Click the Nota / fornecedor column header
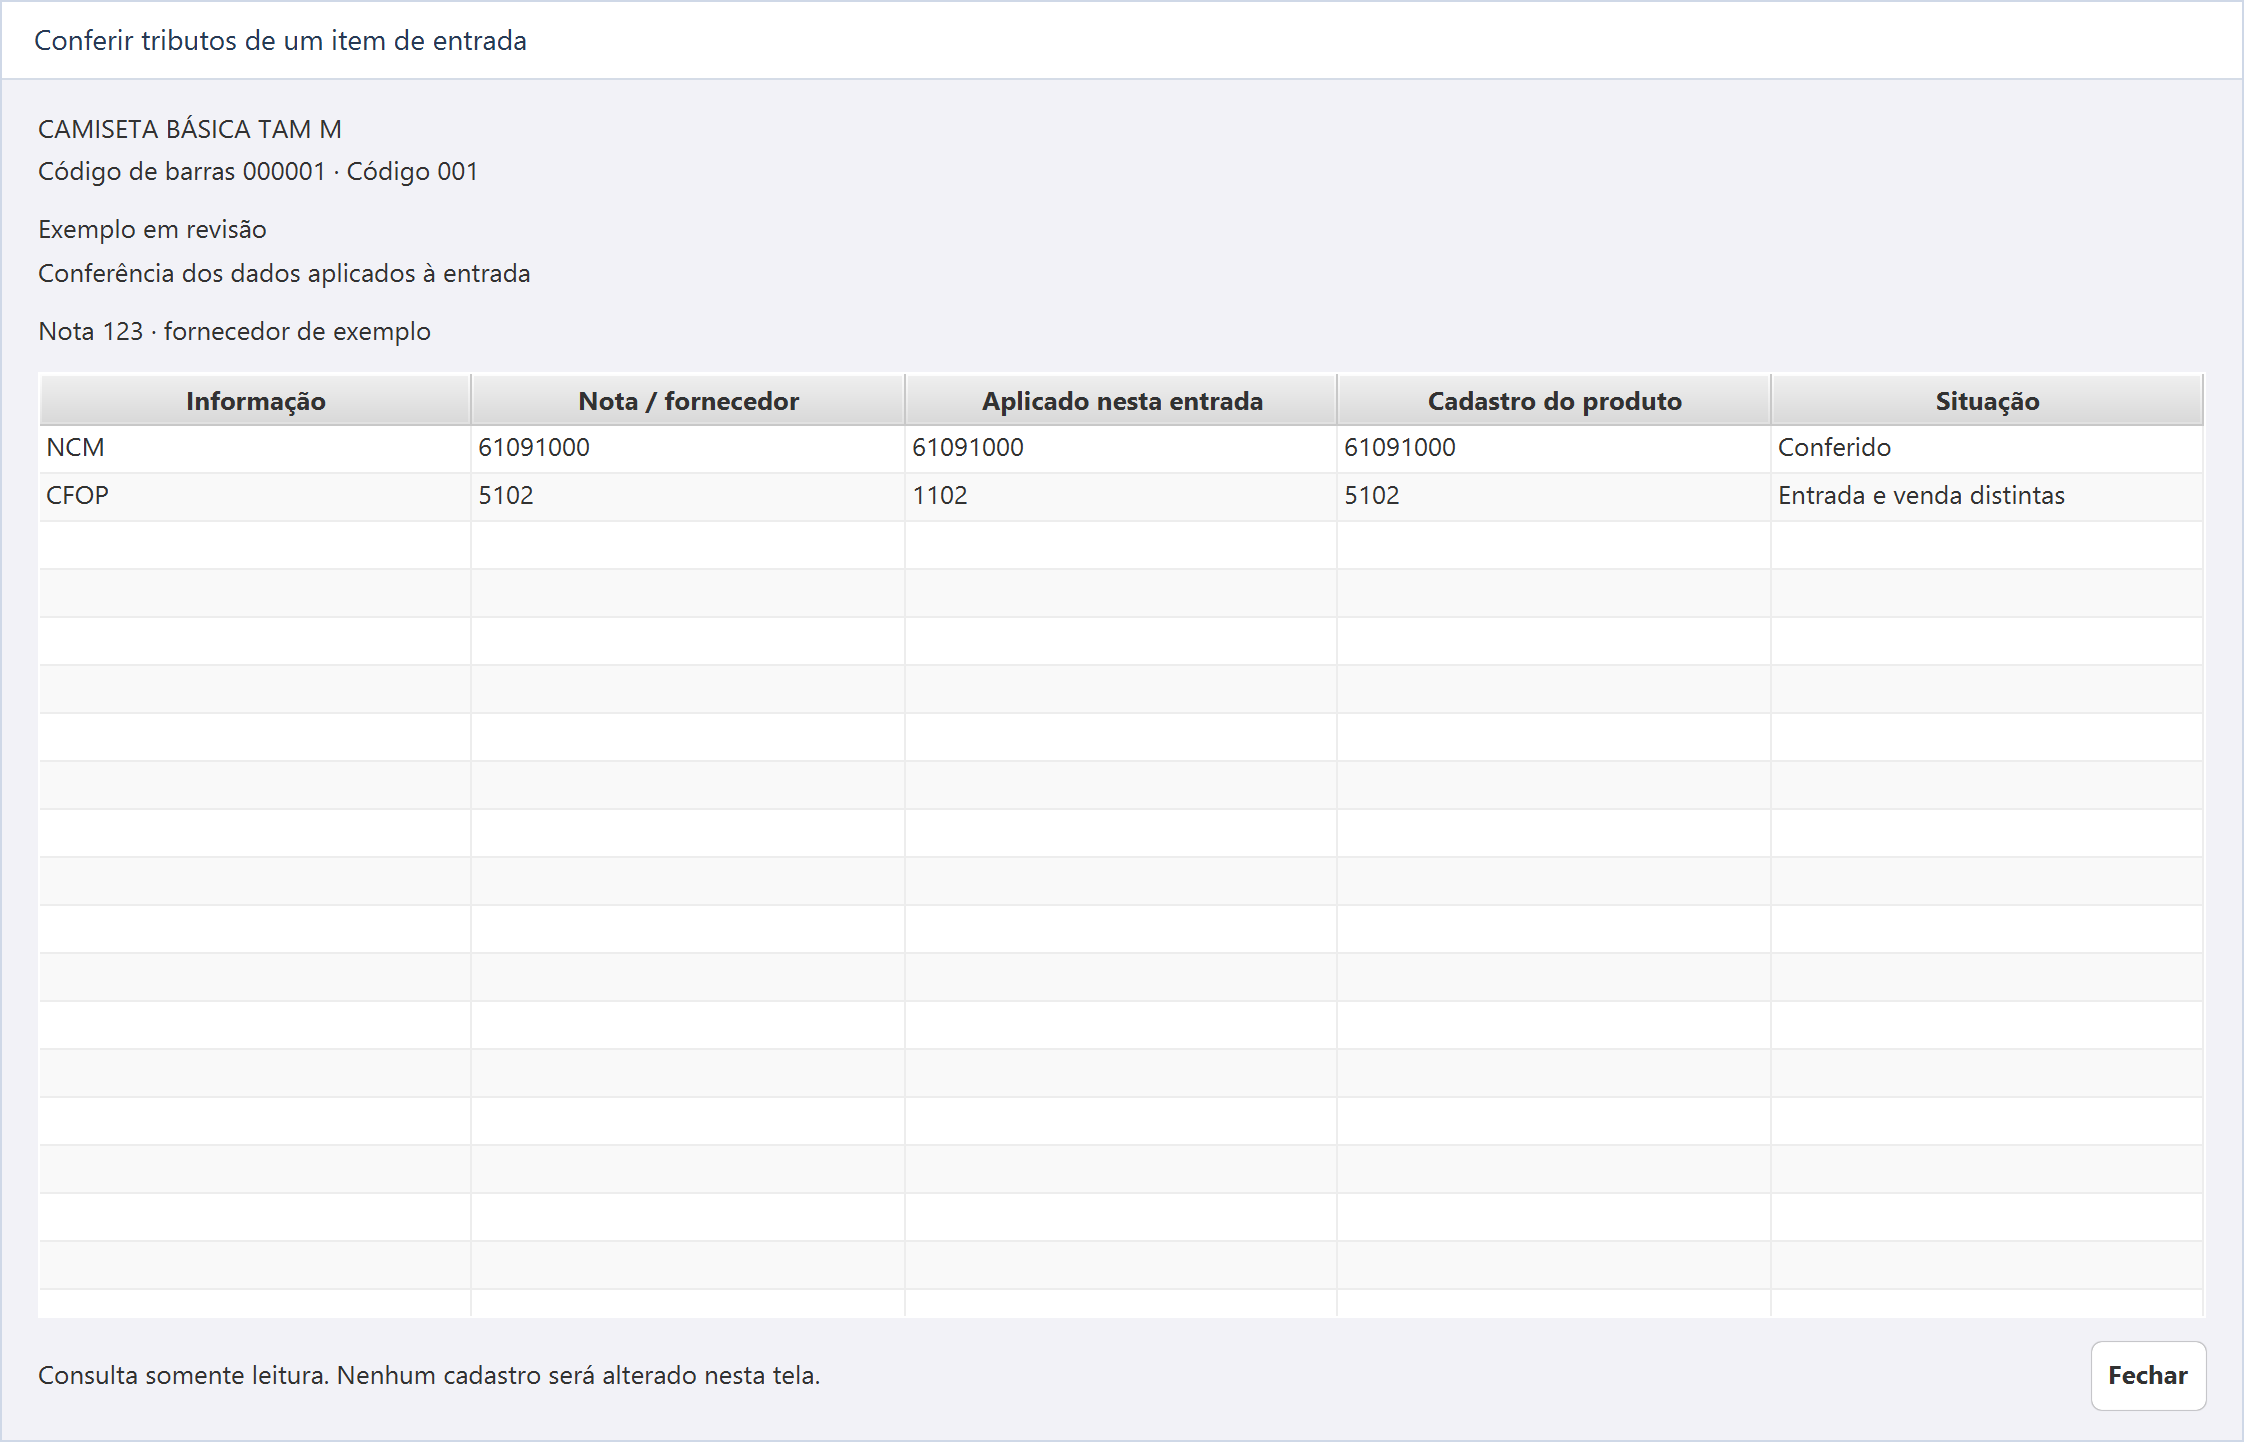Image resolution: width=2244 pixels, height=1442 pixels. [x=688, y=400]
